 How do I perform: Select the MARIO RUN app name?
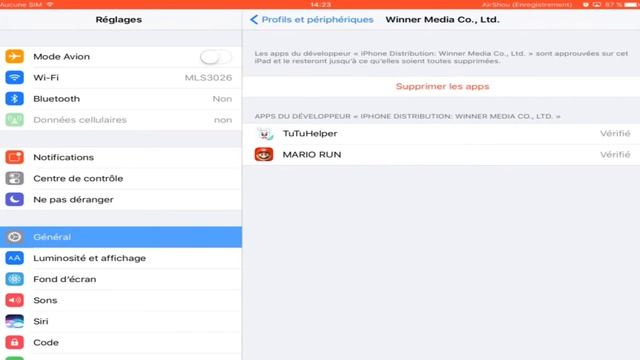coord(312,155)
